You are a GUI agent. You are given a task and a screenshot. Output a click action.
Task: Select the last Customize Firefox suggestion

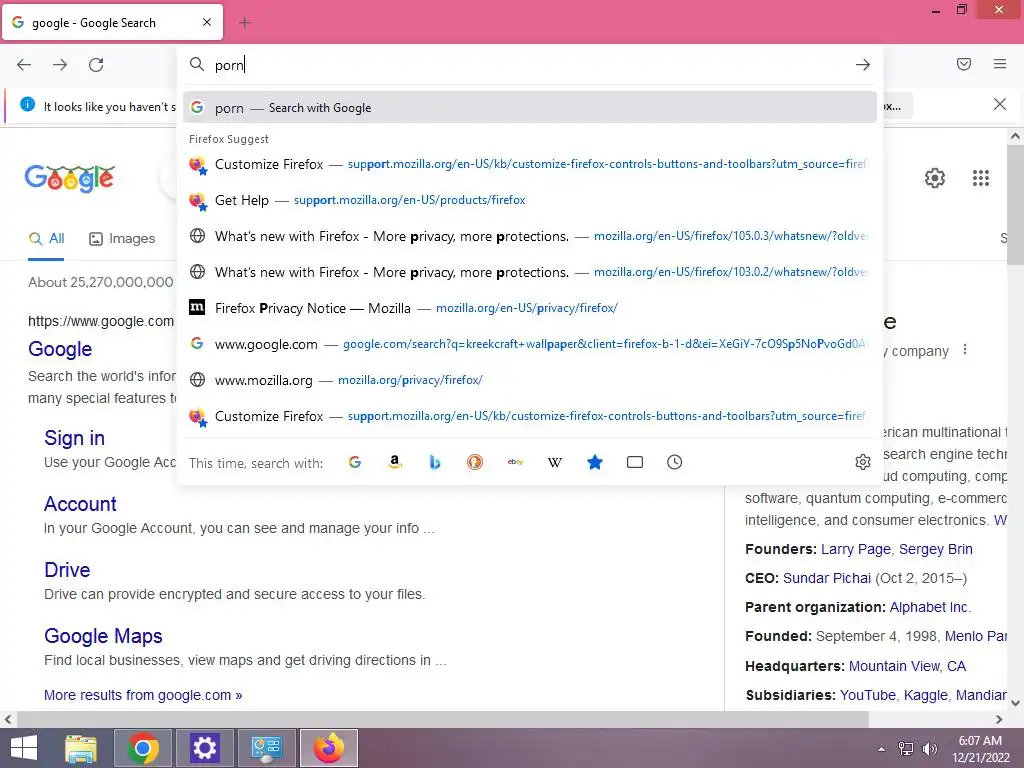(x=530, y=416)
